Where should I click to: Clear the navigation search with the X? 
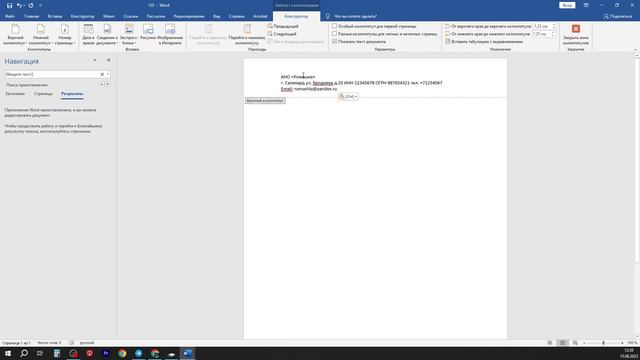(x=102, y=74)
